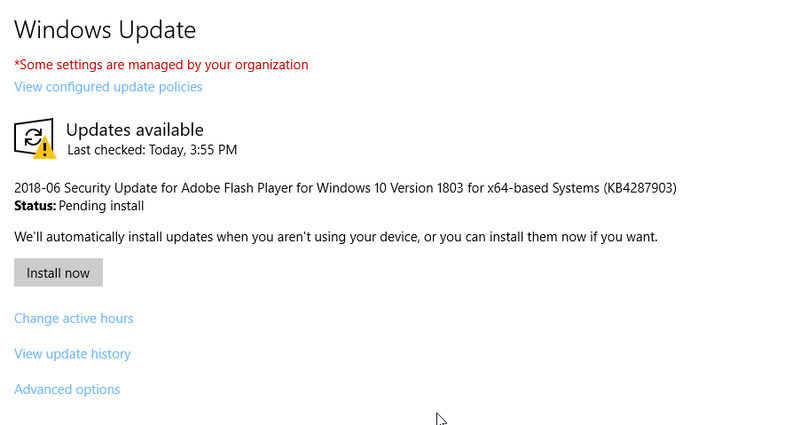This screenshot has width=800, height=425.
Task: Click the Windows Update page heading
Action: [x=105, y=30]
